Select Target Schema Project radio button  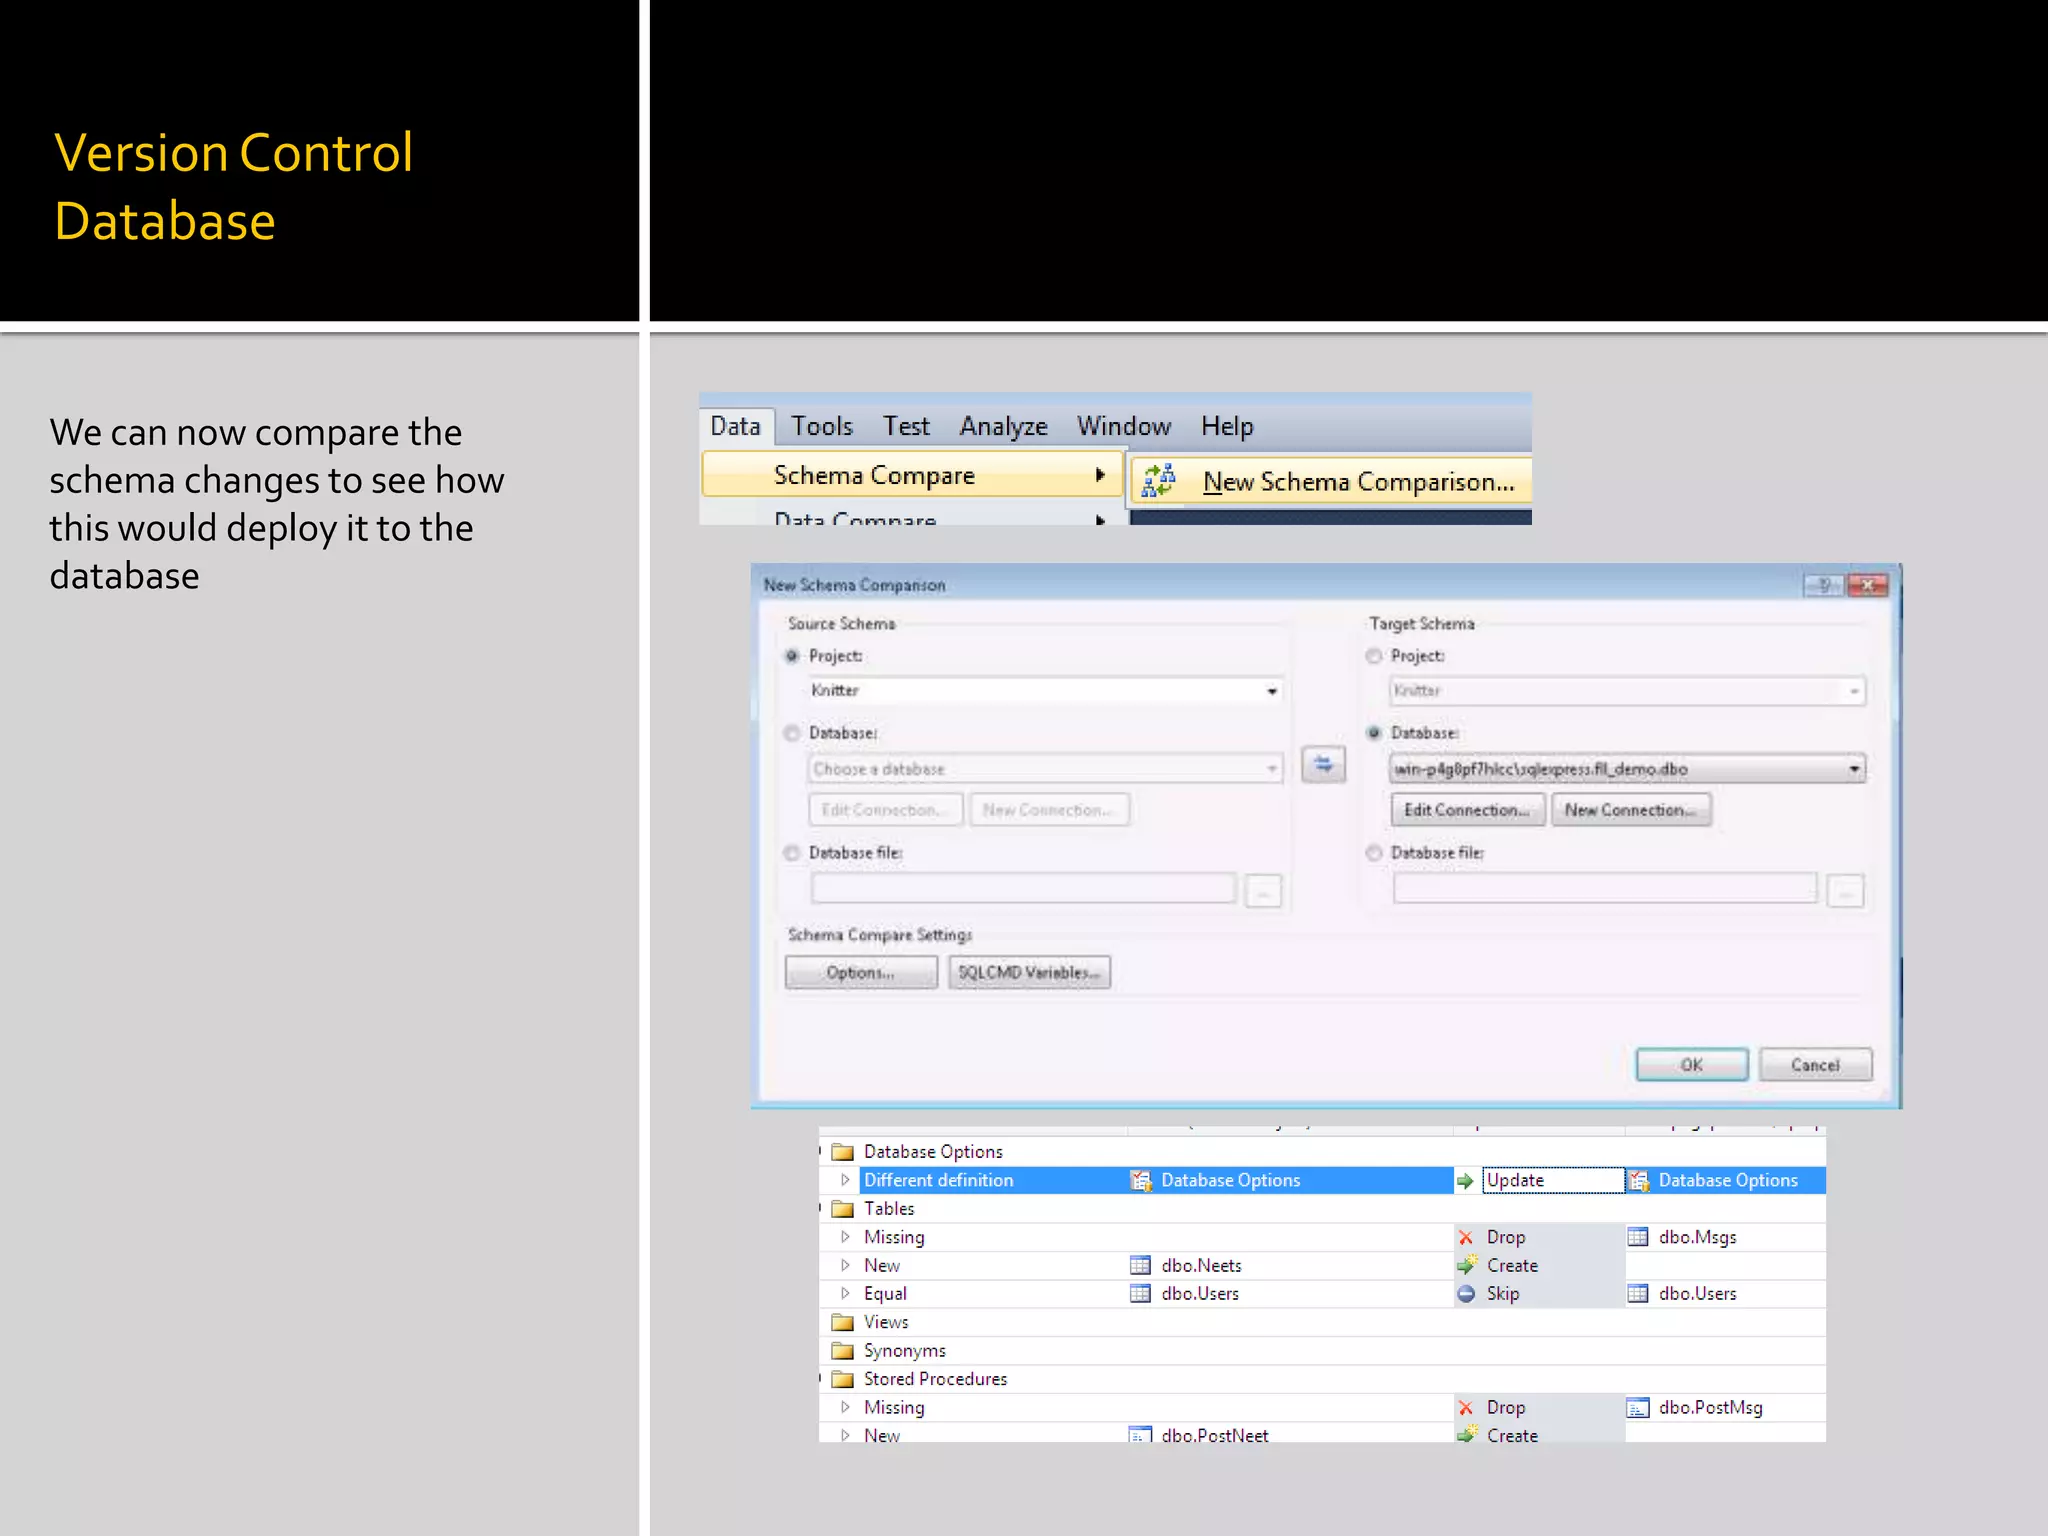[1374, 656]
